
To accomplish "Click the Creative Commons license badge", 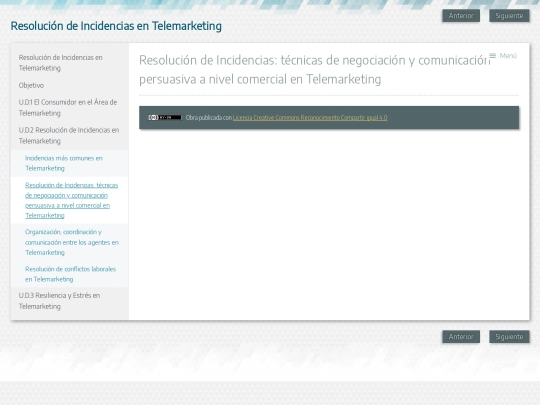I will point(165,117).
